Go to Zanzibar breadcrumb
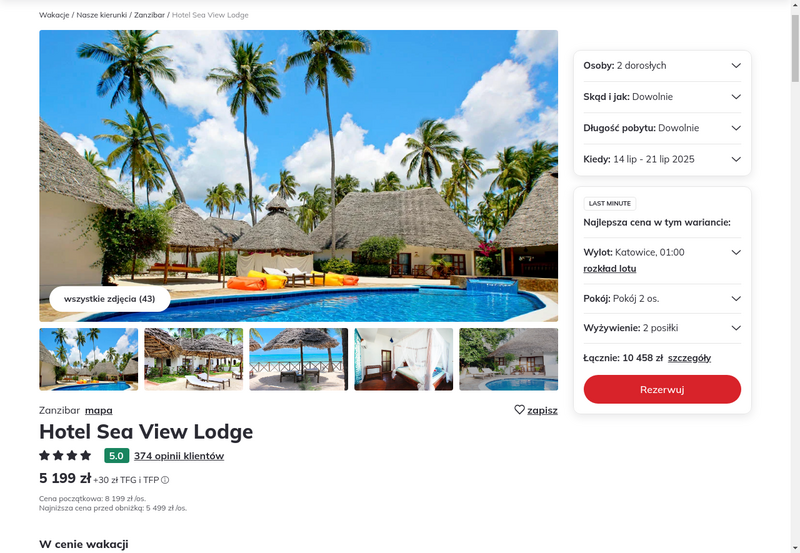Viewport: 800px width, 553px height. 149,15
